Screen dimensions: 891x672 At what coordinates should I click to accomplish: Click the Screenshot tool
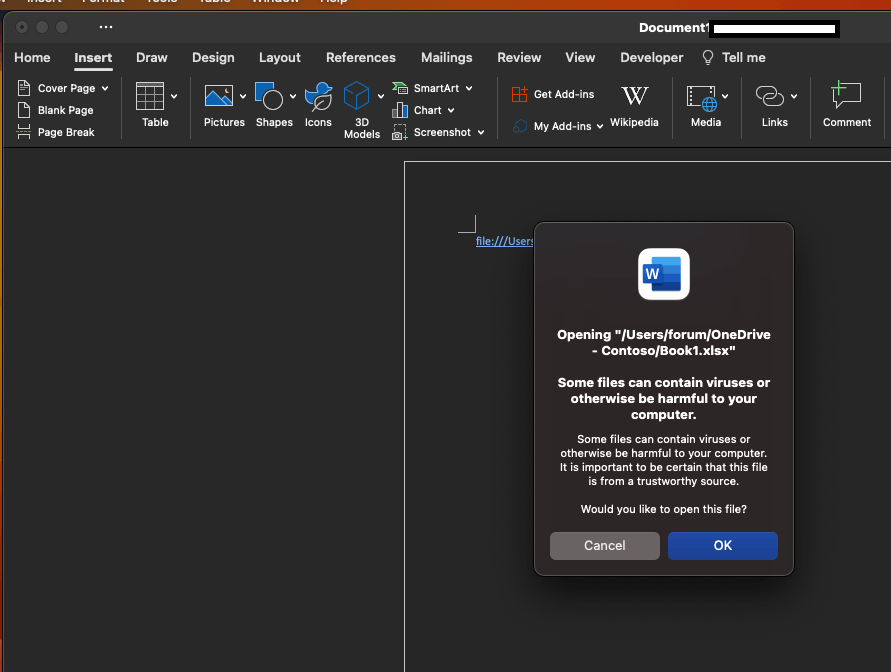[x=431, y=132]
